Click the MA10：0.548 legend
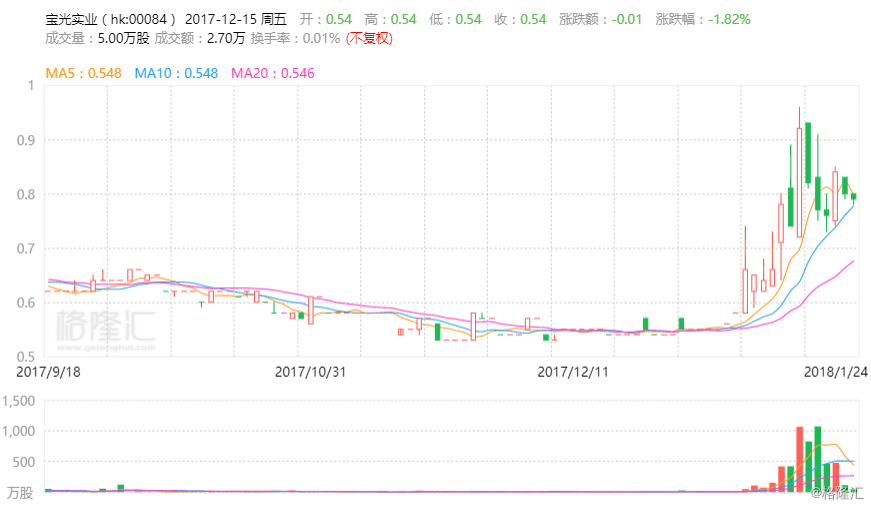This screenshot has width=871, height=507. (176, 73)
